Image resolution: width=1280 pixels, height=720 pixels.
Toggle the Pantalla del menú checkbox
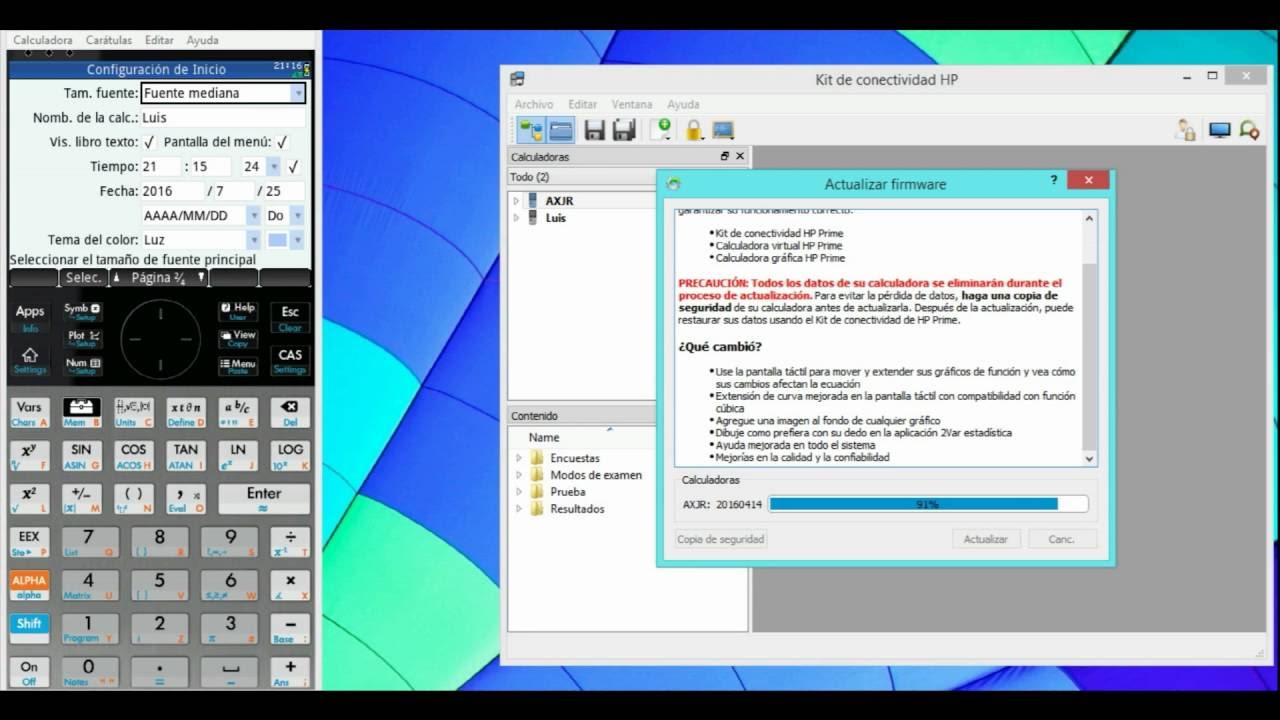(x=282, y=142)
